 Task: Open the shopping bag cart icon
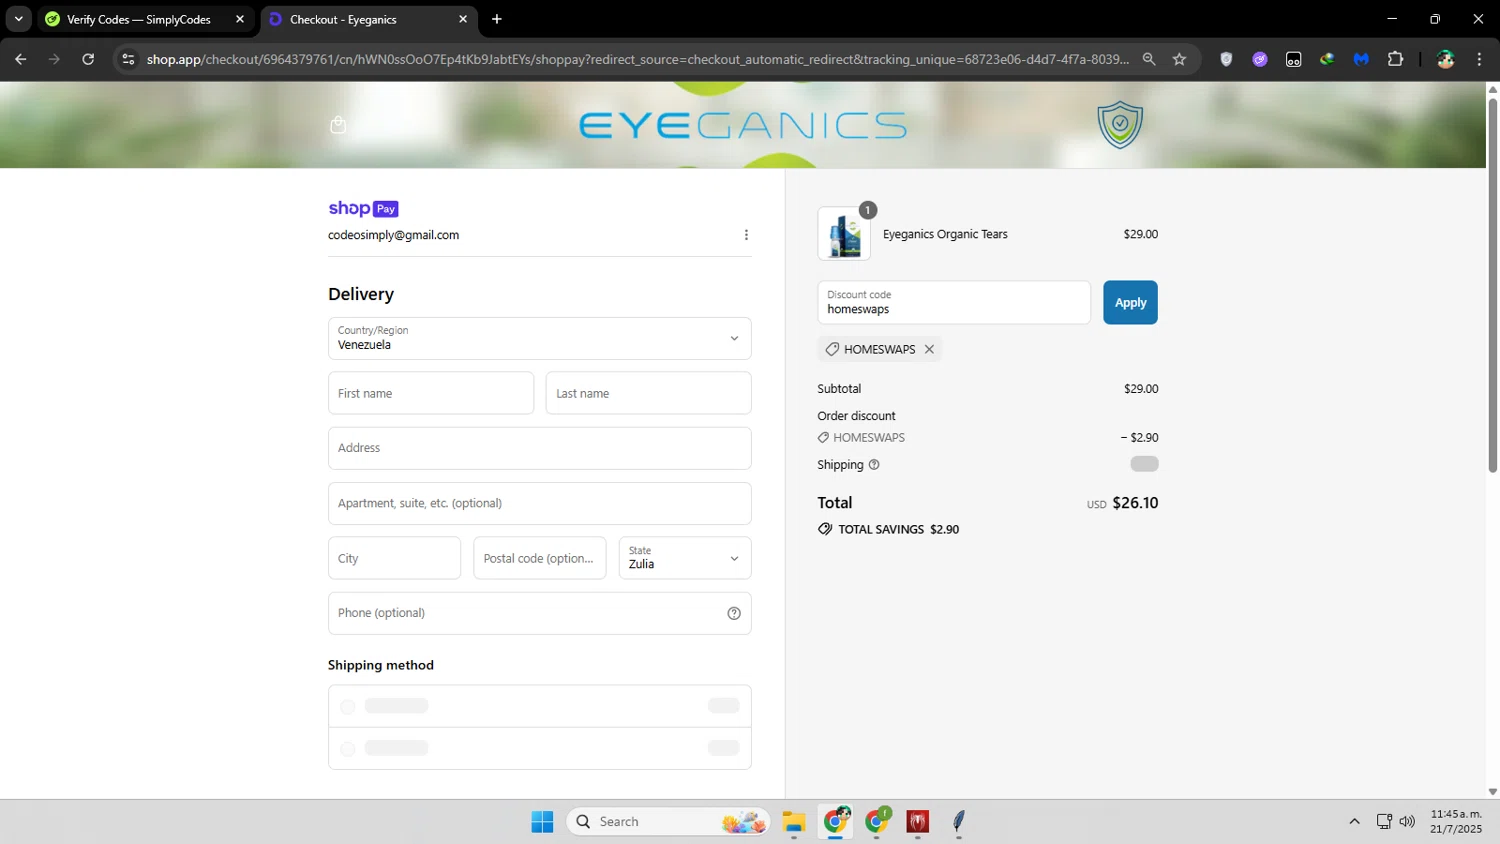[x=338, y=125]
